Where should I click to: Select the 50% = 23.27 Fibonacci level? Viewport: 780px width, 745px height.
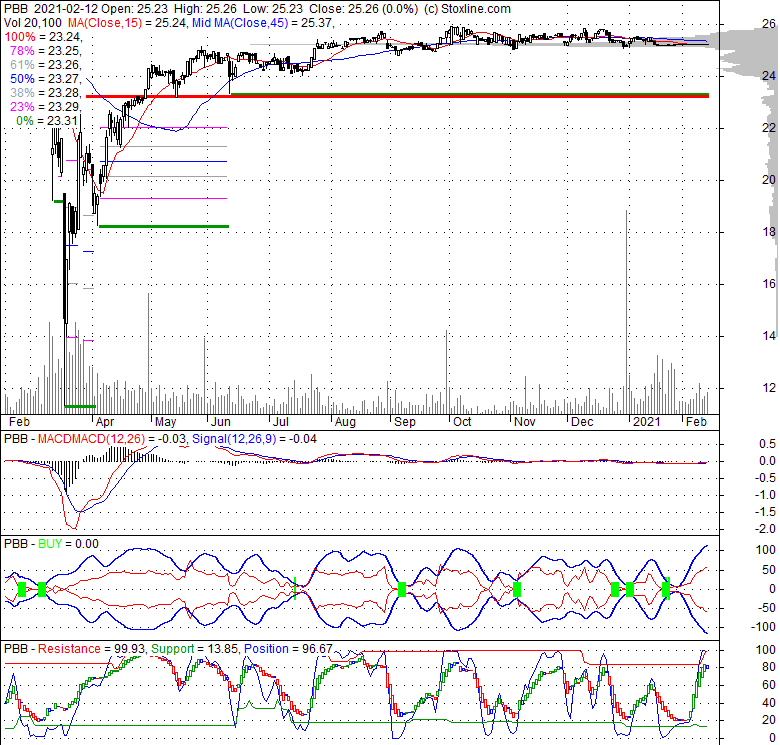(x=46, y=79)
